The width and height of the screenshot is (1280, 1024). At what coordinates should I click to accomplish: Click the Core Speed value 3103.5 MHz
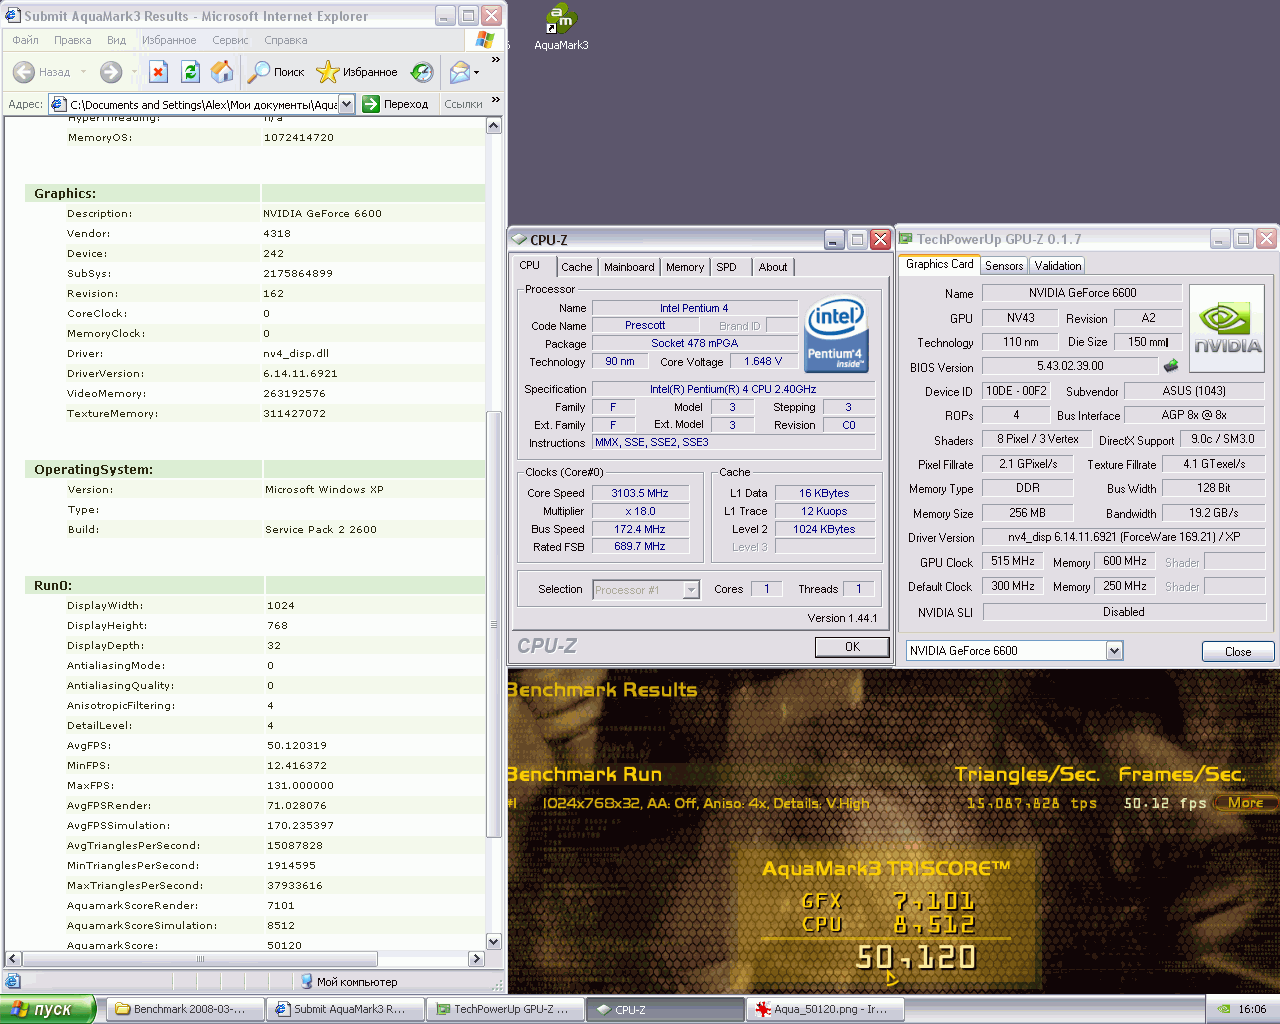point(640,493)
